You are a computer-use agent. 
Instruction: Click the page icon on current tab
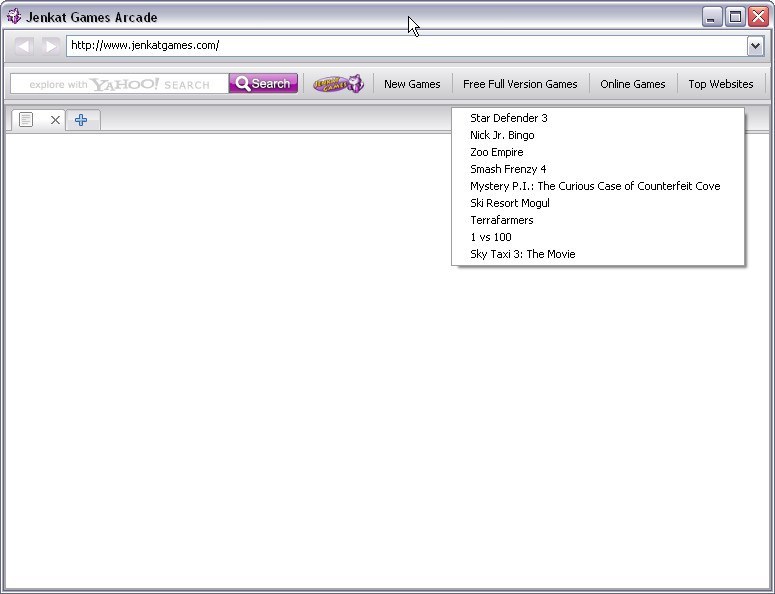[27, 120]
